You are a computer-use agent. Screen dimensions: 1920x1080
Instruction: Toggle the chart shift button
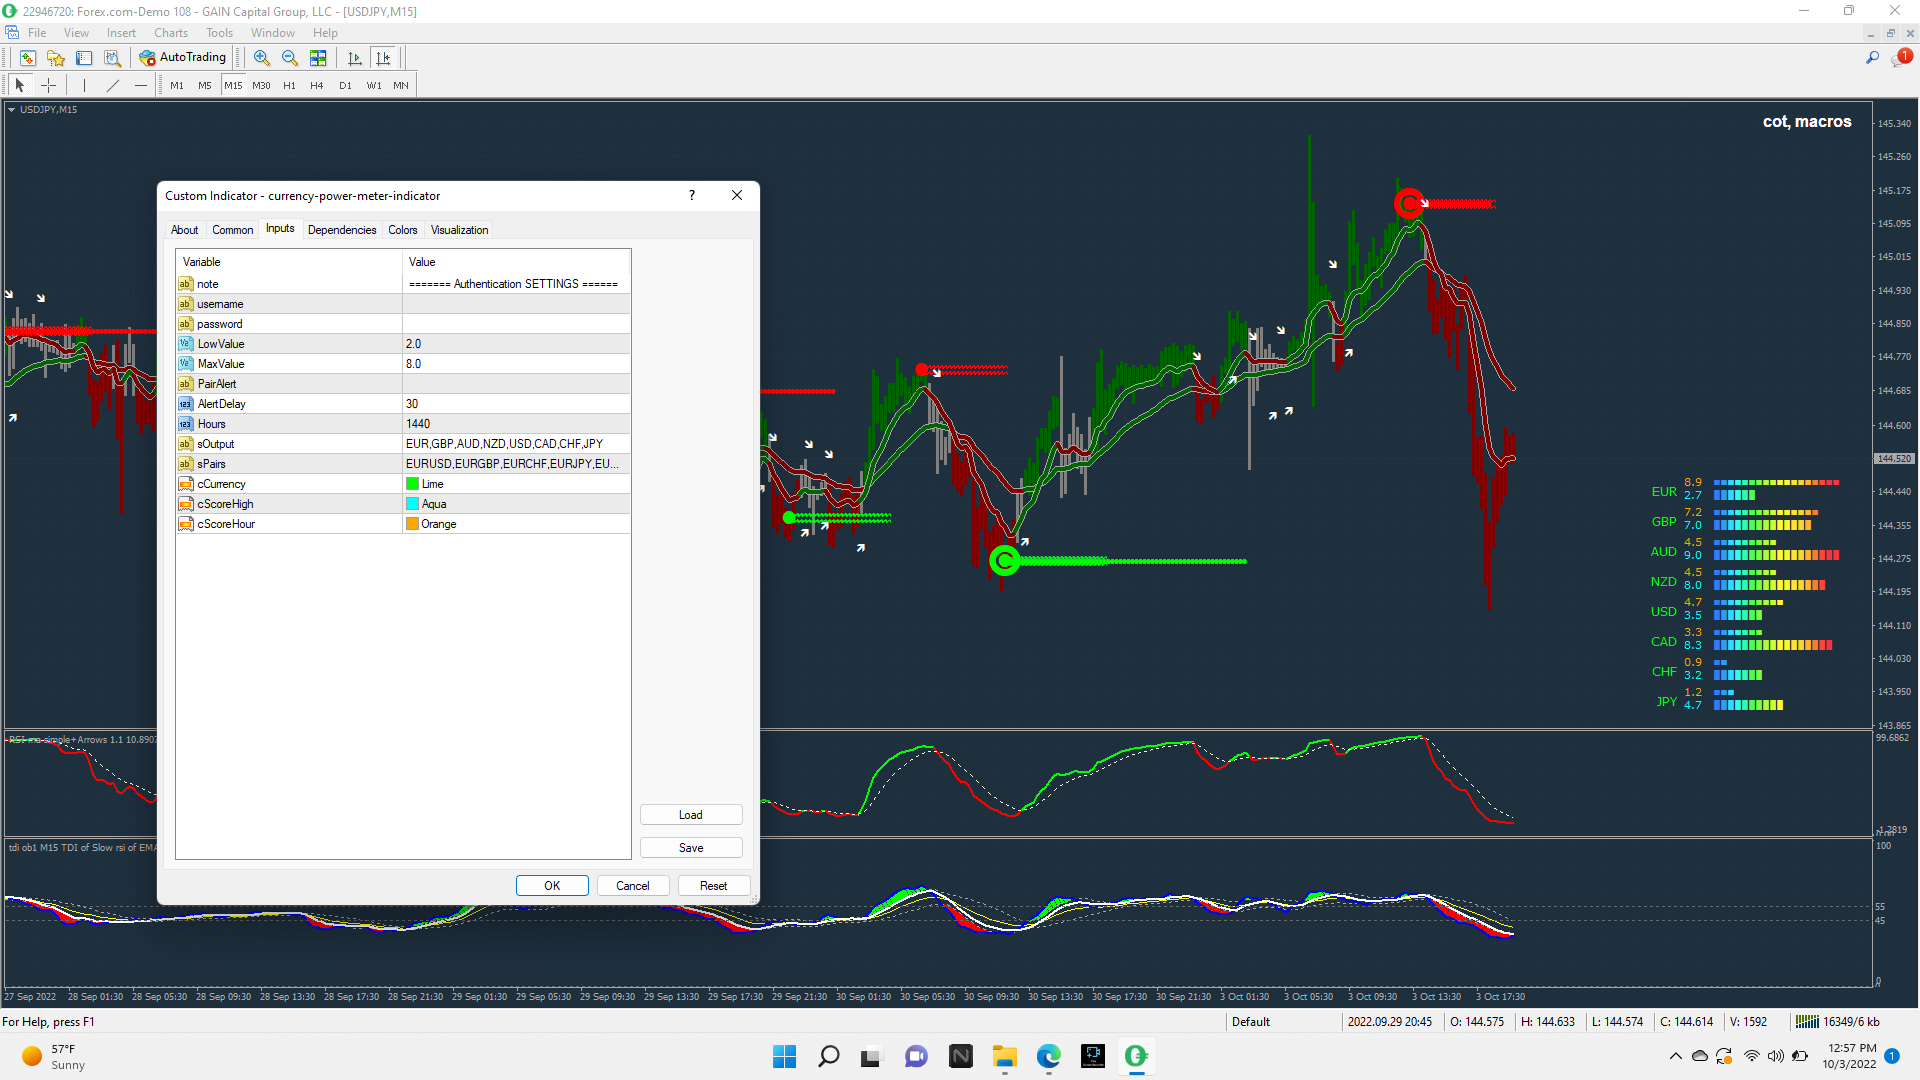383,58
